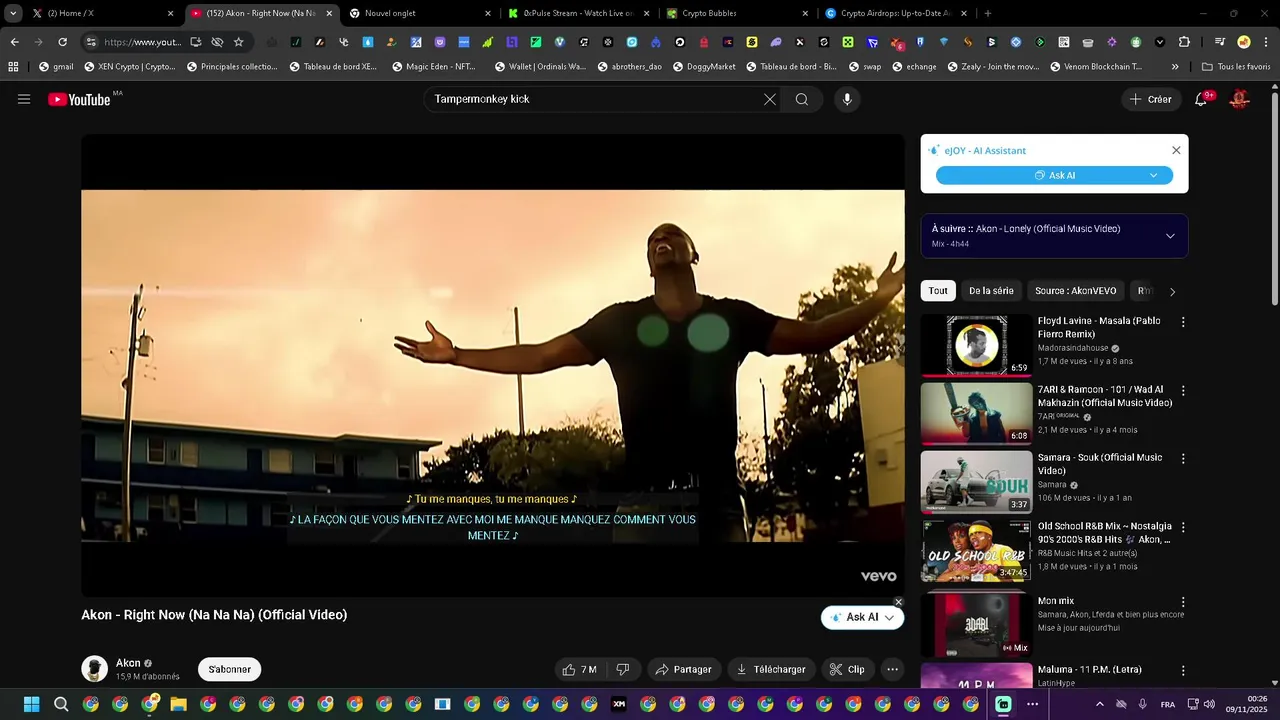Open options for 7ARI & Ramoon video
The height and width of the screenshot is (720, 1280).
tap(1183, 390)
